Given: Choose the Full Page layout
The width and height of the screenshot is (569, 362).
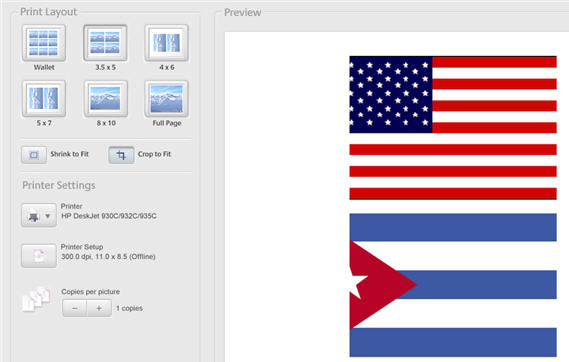Looking at the screenshot, I should click(167, 99).
